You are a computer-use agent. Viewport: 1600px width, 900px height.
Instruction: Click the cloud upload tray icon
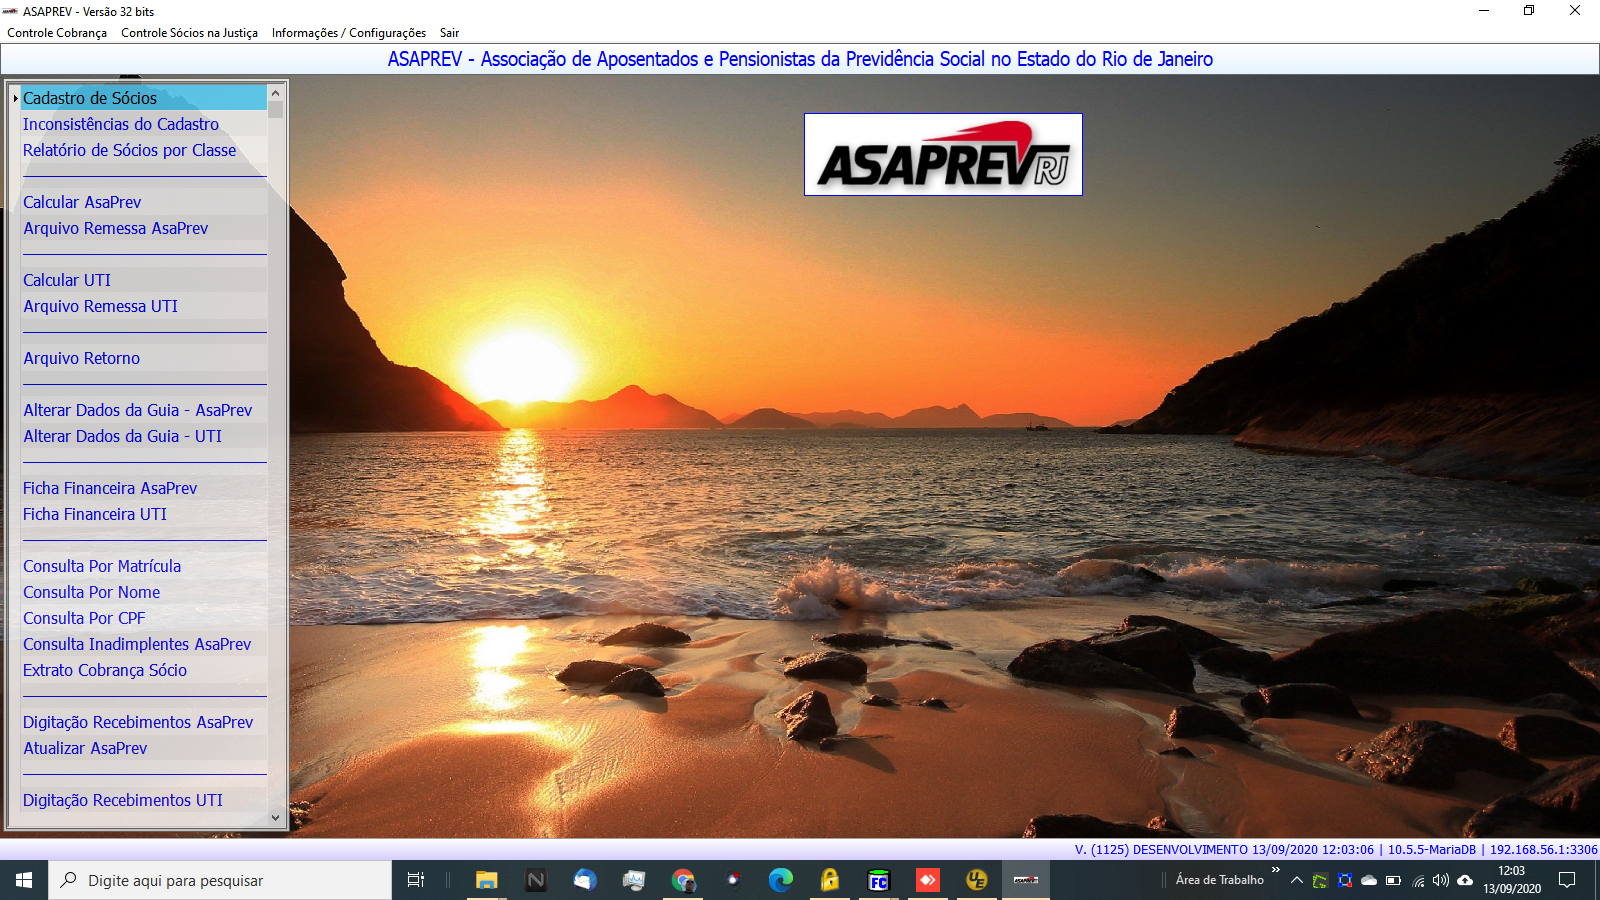pyautogui.click(x=1465, y=880)
